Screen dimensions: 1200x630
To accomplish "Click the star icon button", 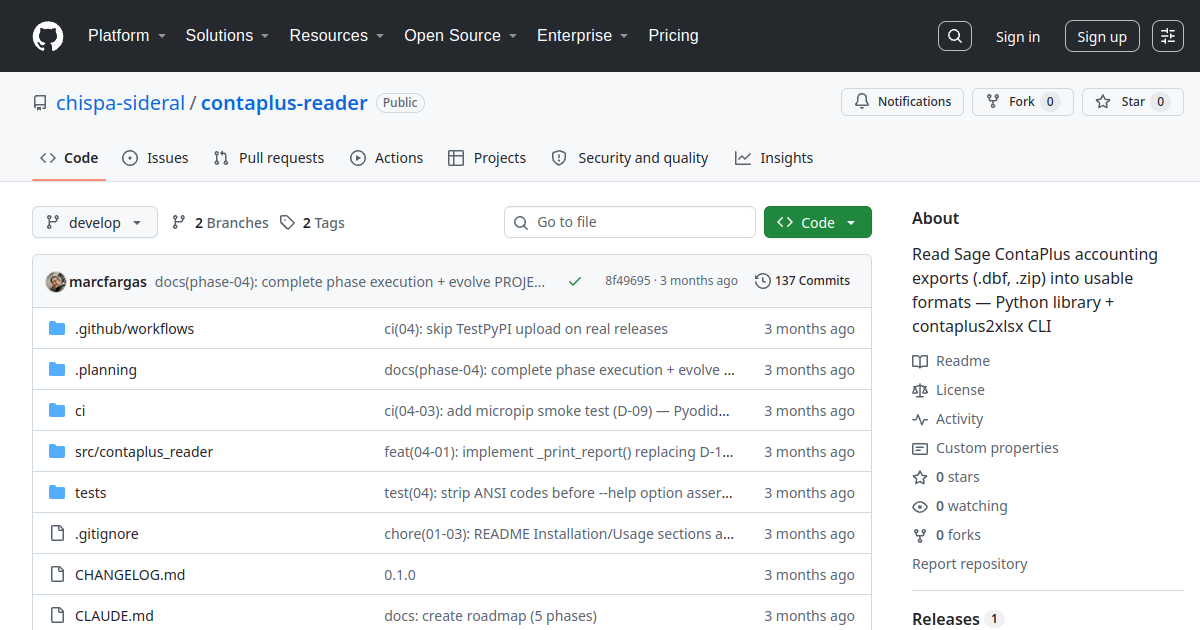I will [x=1103, y=102].
